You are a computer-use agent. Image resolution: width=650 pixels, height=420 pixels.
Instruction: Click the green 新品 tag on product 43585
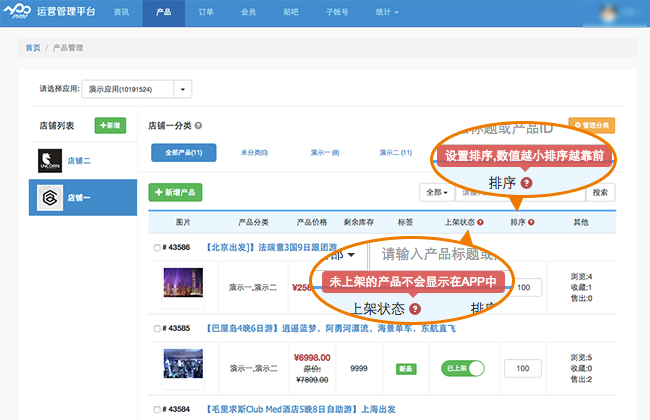tap(405, 369)
